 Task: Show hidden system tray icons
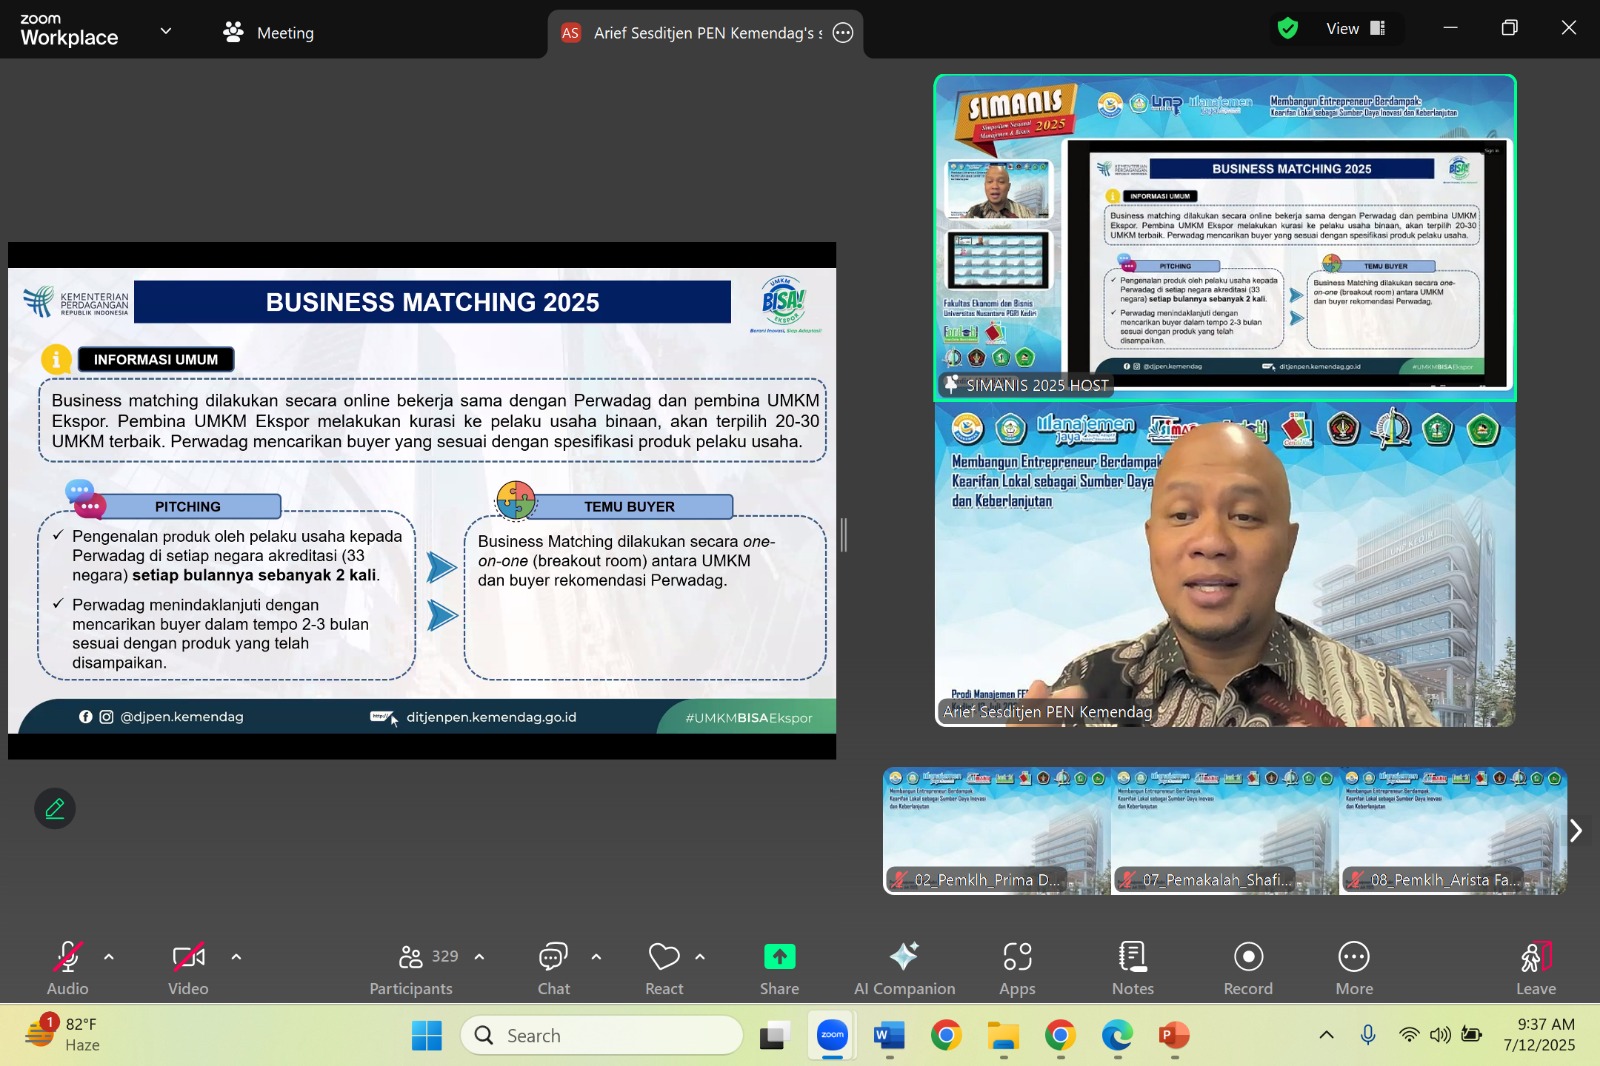(x=1326, y=1035)
